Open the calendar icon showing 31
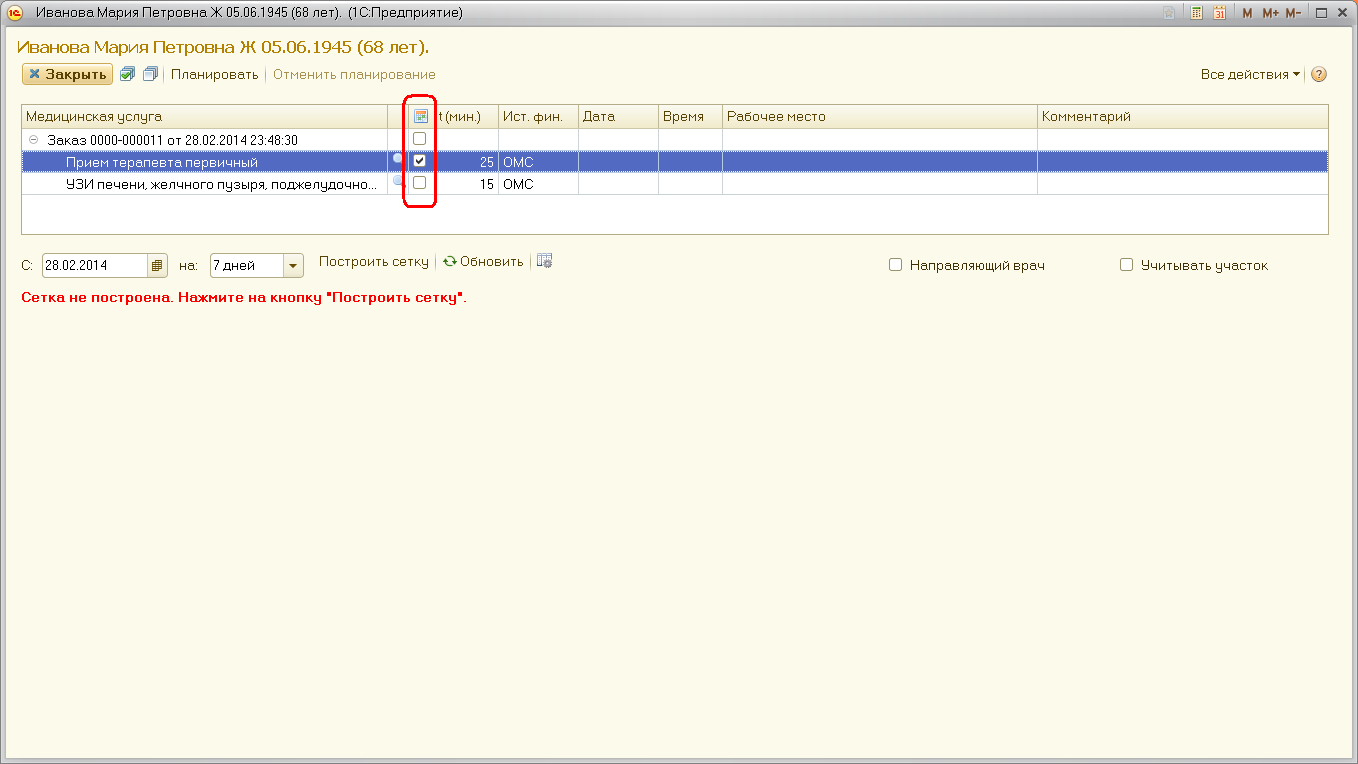1358x764 pixels. click(1220, 13)
